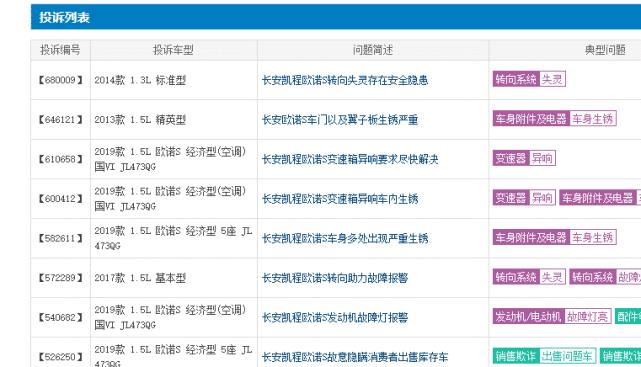Click 变速器 异响 tag in row 600412

[524, 198]
